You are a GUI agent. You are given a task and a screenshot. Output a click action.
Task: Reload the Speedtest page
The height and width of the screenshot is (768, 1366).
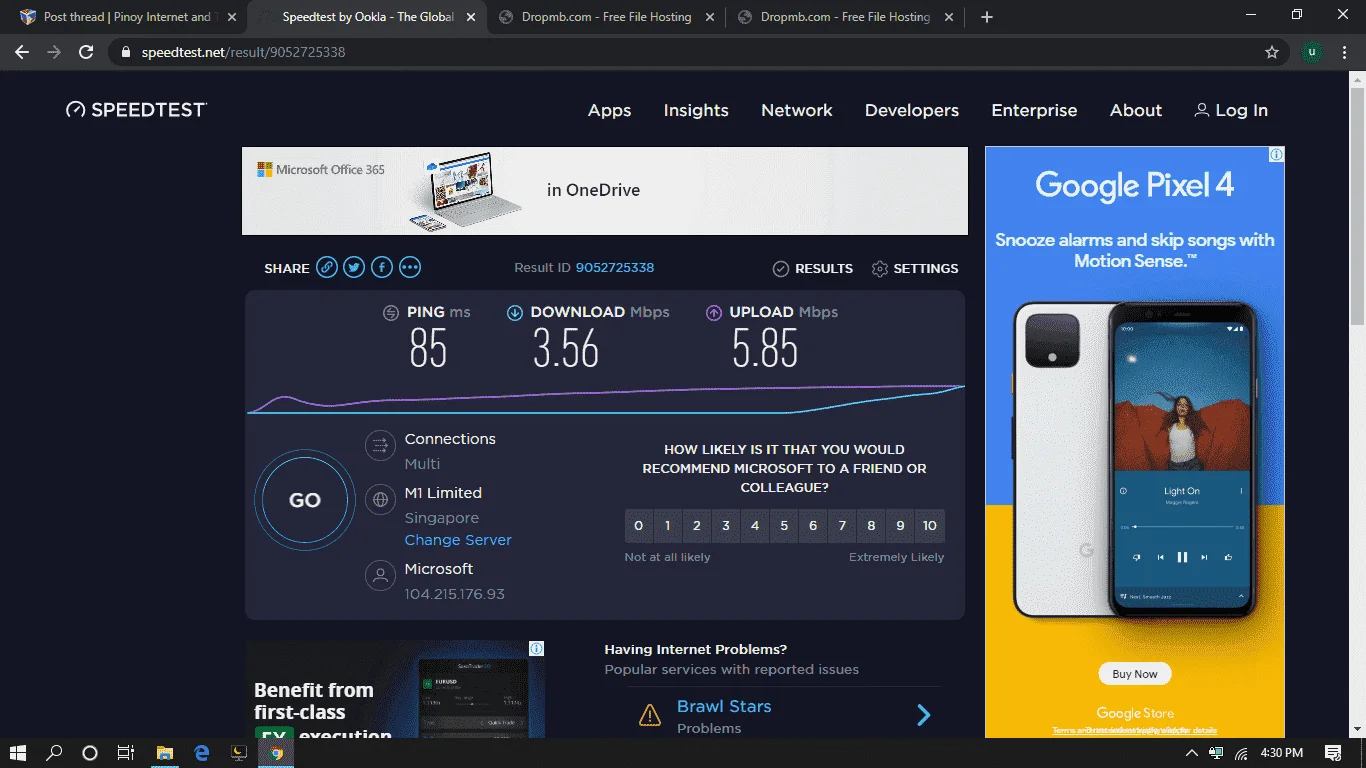[87, 52]
